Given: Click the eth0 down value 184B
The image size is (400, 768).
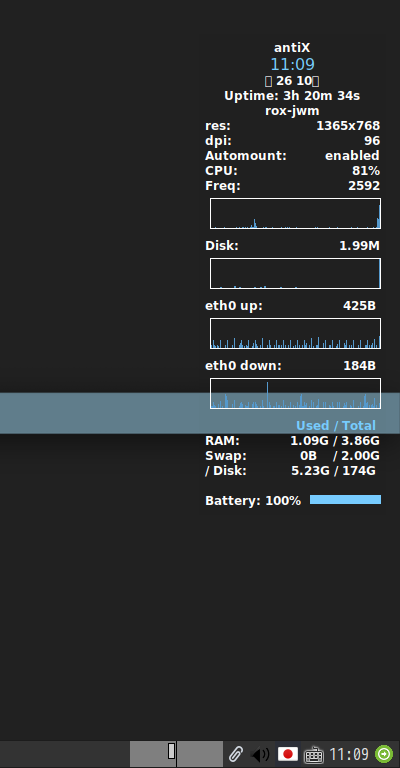Looking at the screenshot, I should point(359,366).
